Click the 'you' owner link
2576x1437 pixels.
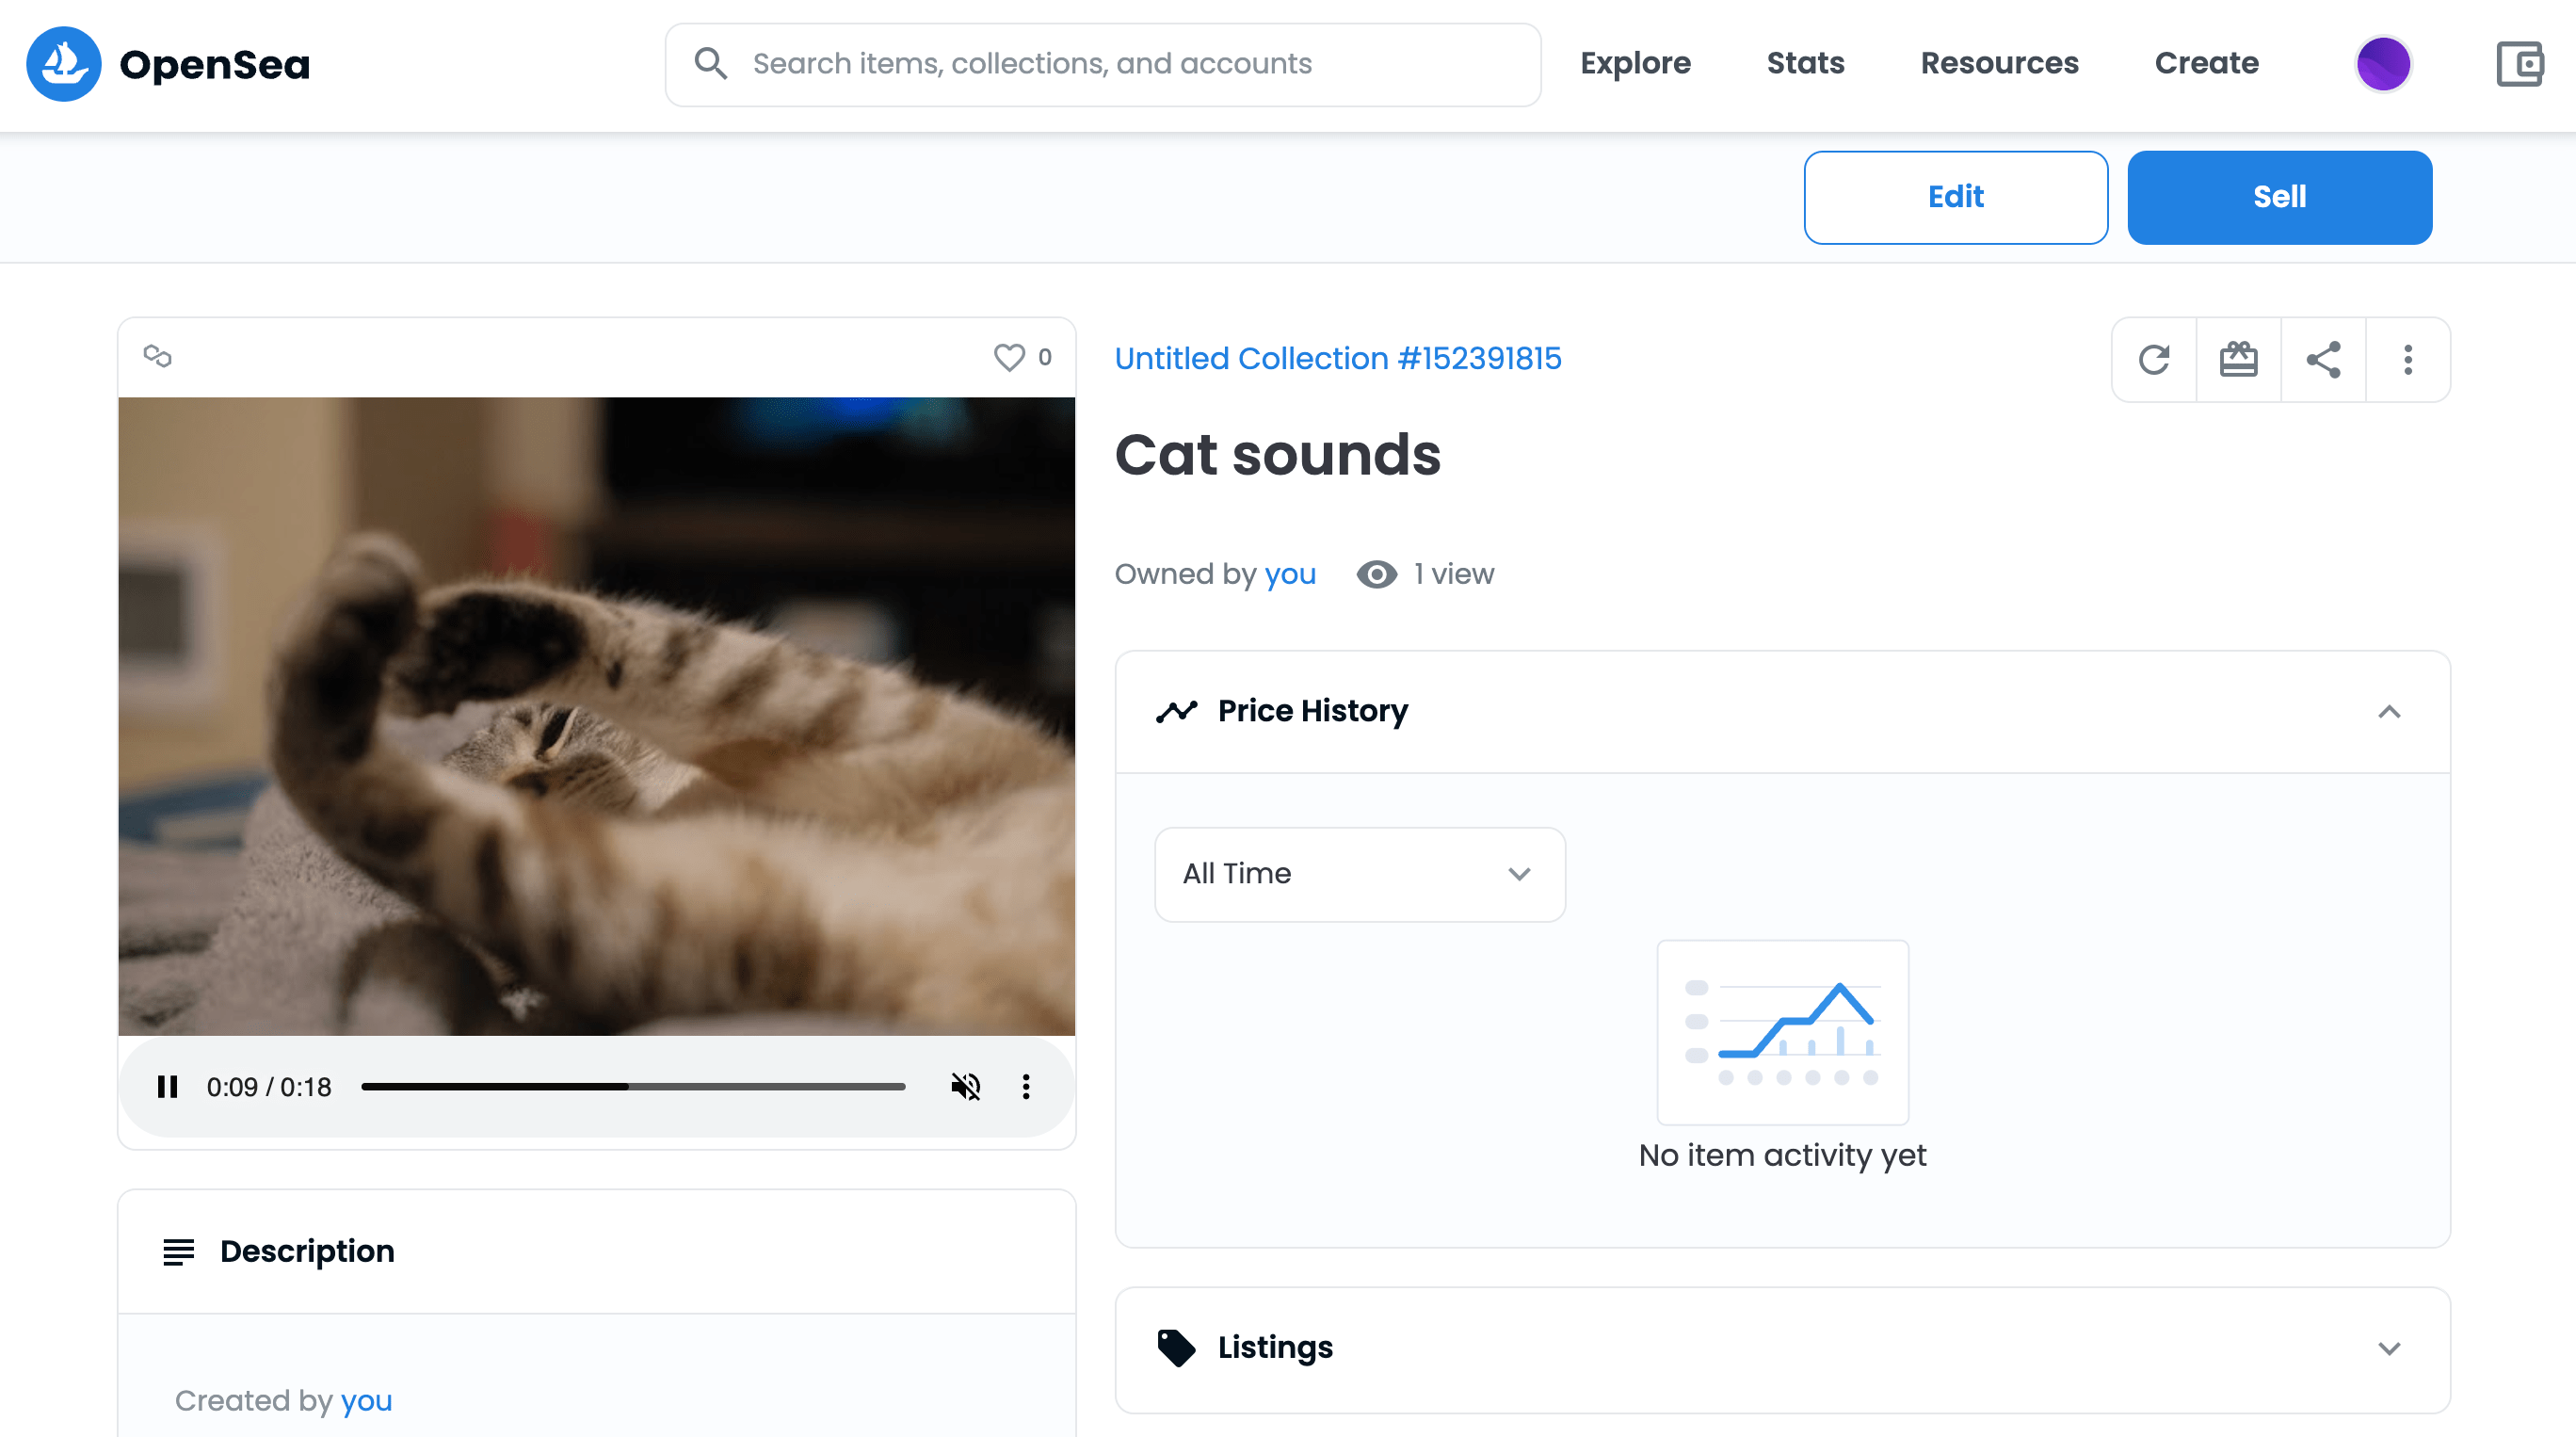(1290, 574)
